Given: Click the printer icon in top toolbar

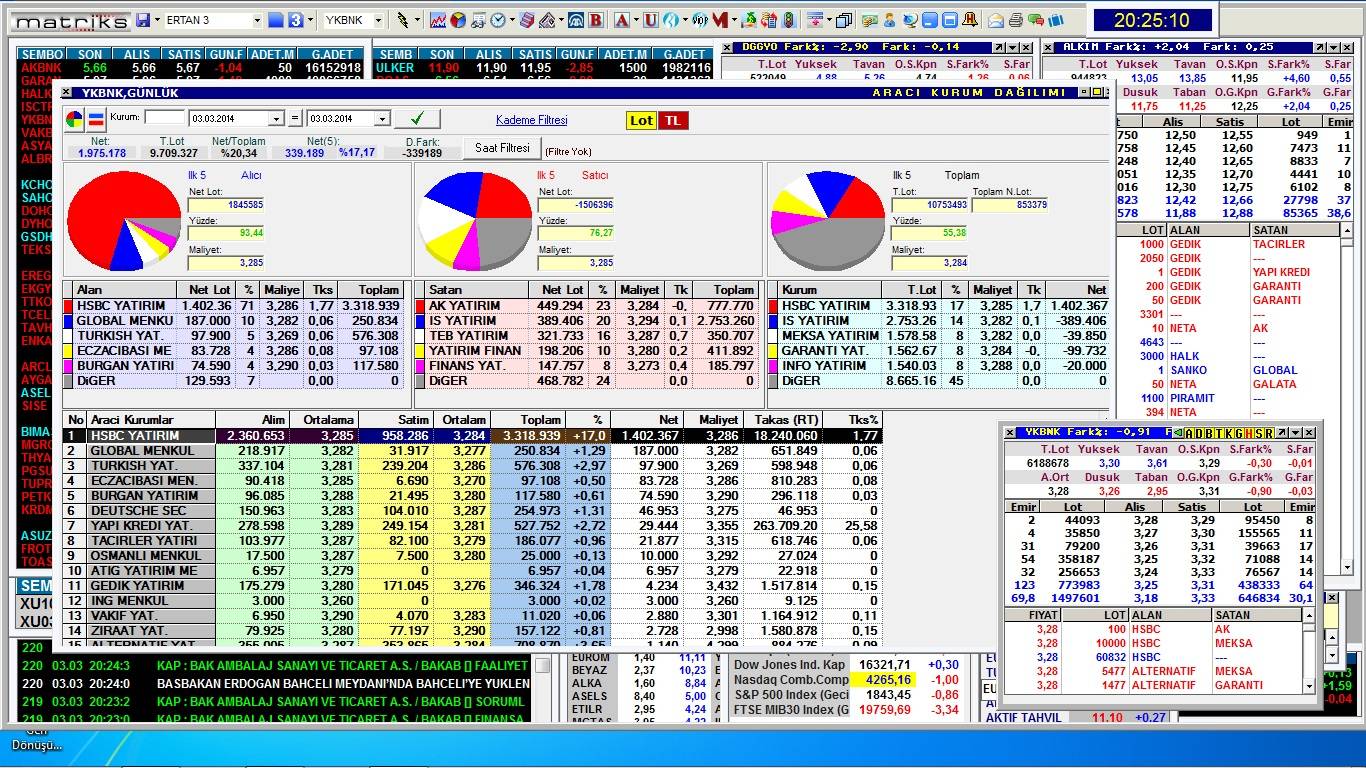Looking at the screenshot, I should [x=1015, y=20].
